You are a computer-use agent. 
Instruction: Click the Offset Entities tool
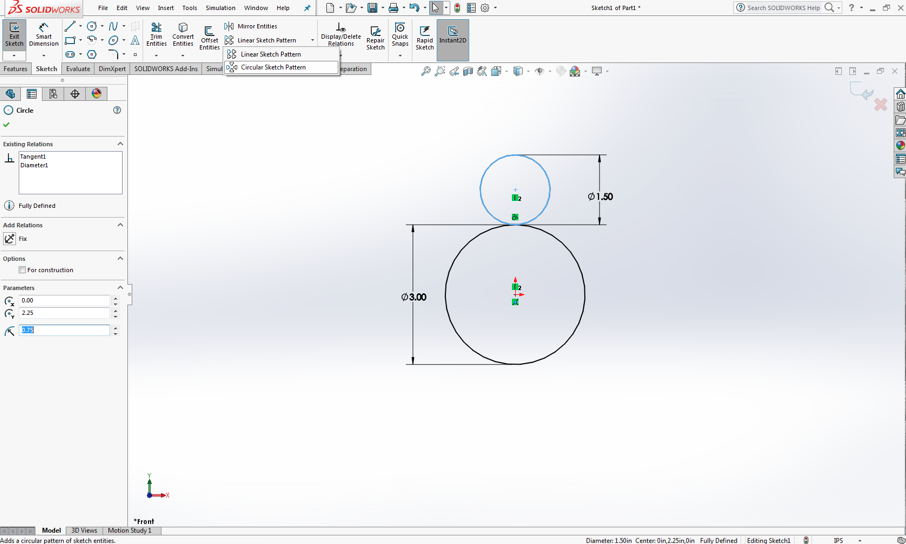(x=209, y=37)
